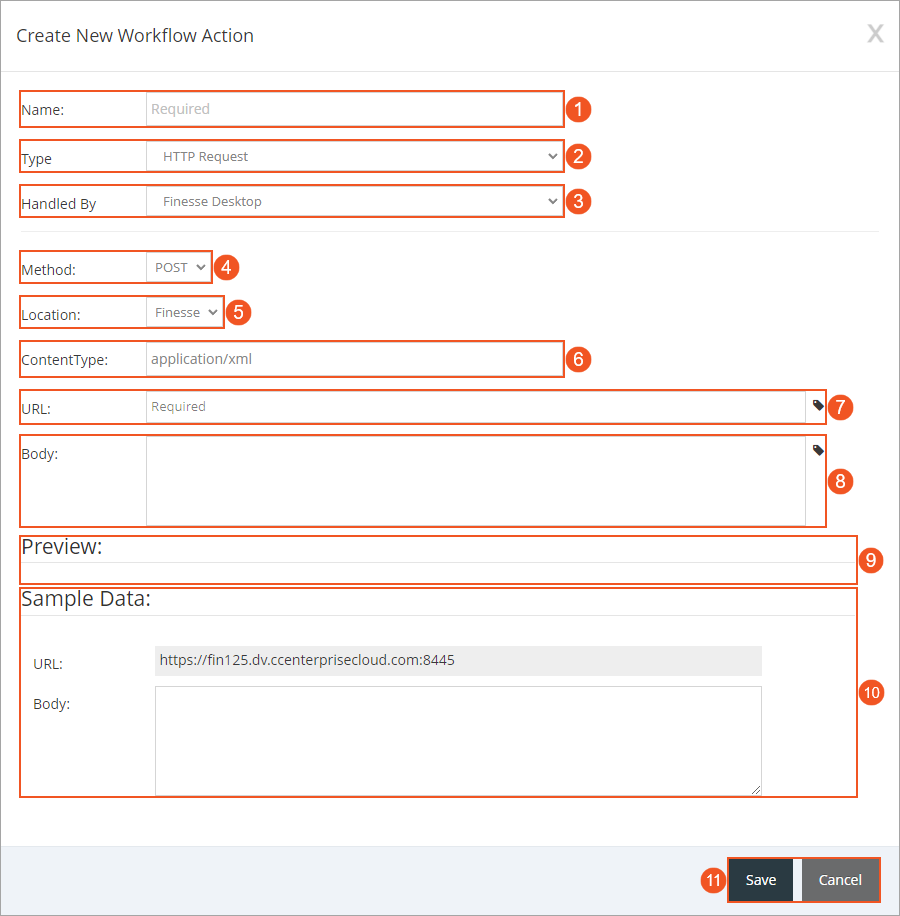Click inside the URL required field
900x916 pixels.
point(450,407)
